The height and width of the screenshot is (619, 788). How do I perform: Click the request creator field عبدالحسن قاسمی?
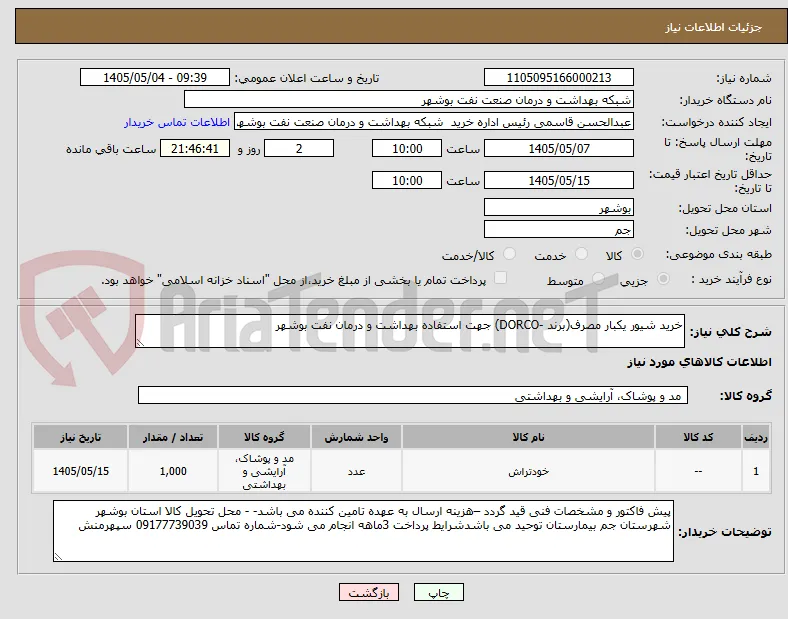(x=434, y=122)
